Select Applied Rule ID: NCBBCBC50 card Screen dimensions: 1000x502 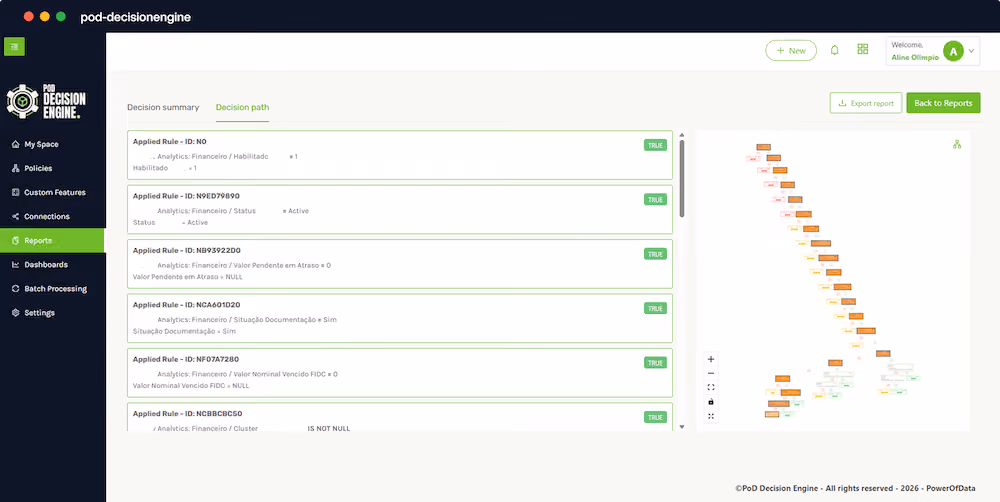pos(400,417)
